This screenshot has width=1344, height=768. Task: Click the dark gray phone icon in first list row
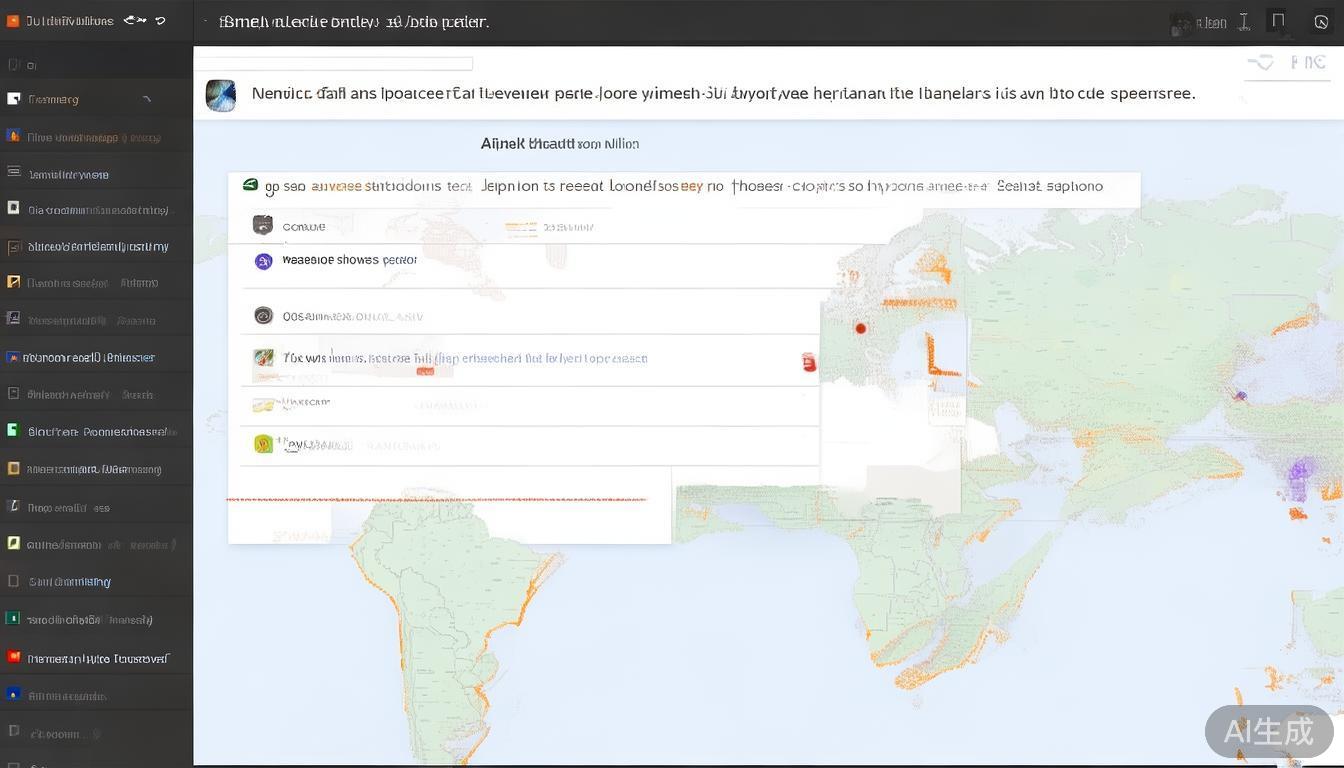point(263,226)
